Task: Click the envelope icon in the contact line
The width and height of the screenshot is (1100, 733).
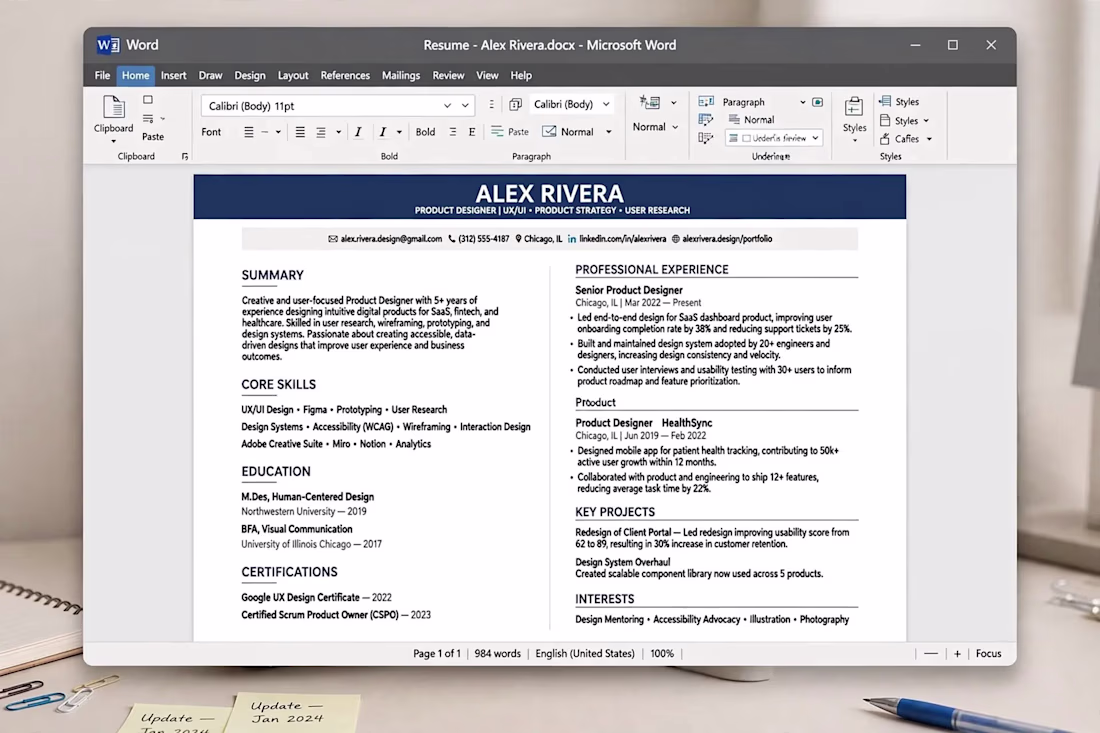Action: (x=333, y=239)
